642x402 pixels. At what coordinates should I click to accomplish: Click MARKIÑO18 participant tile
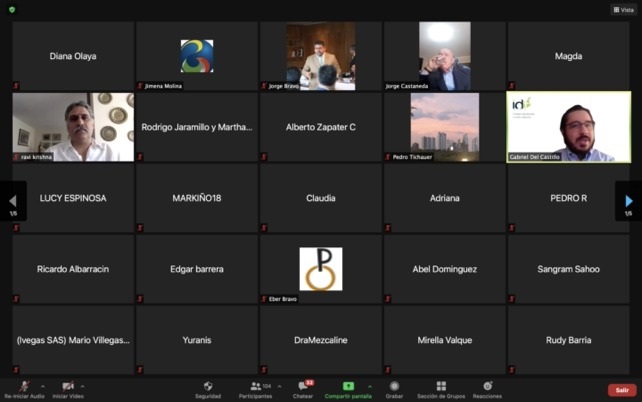click(x=197, y=198)
